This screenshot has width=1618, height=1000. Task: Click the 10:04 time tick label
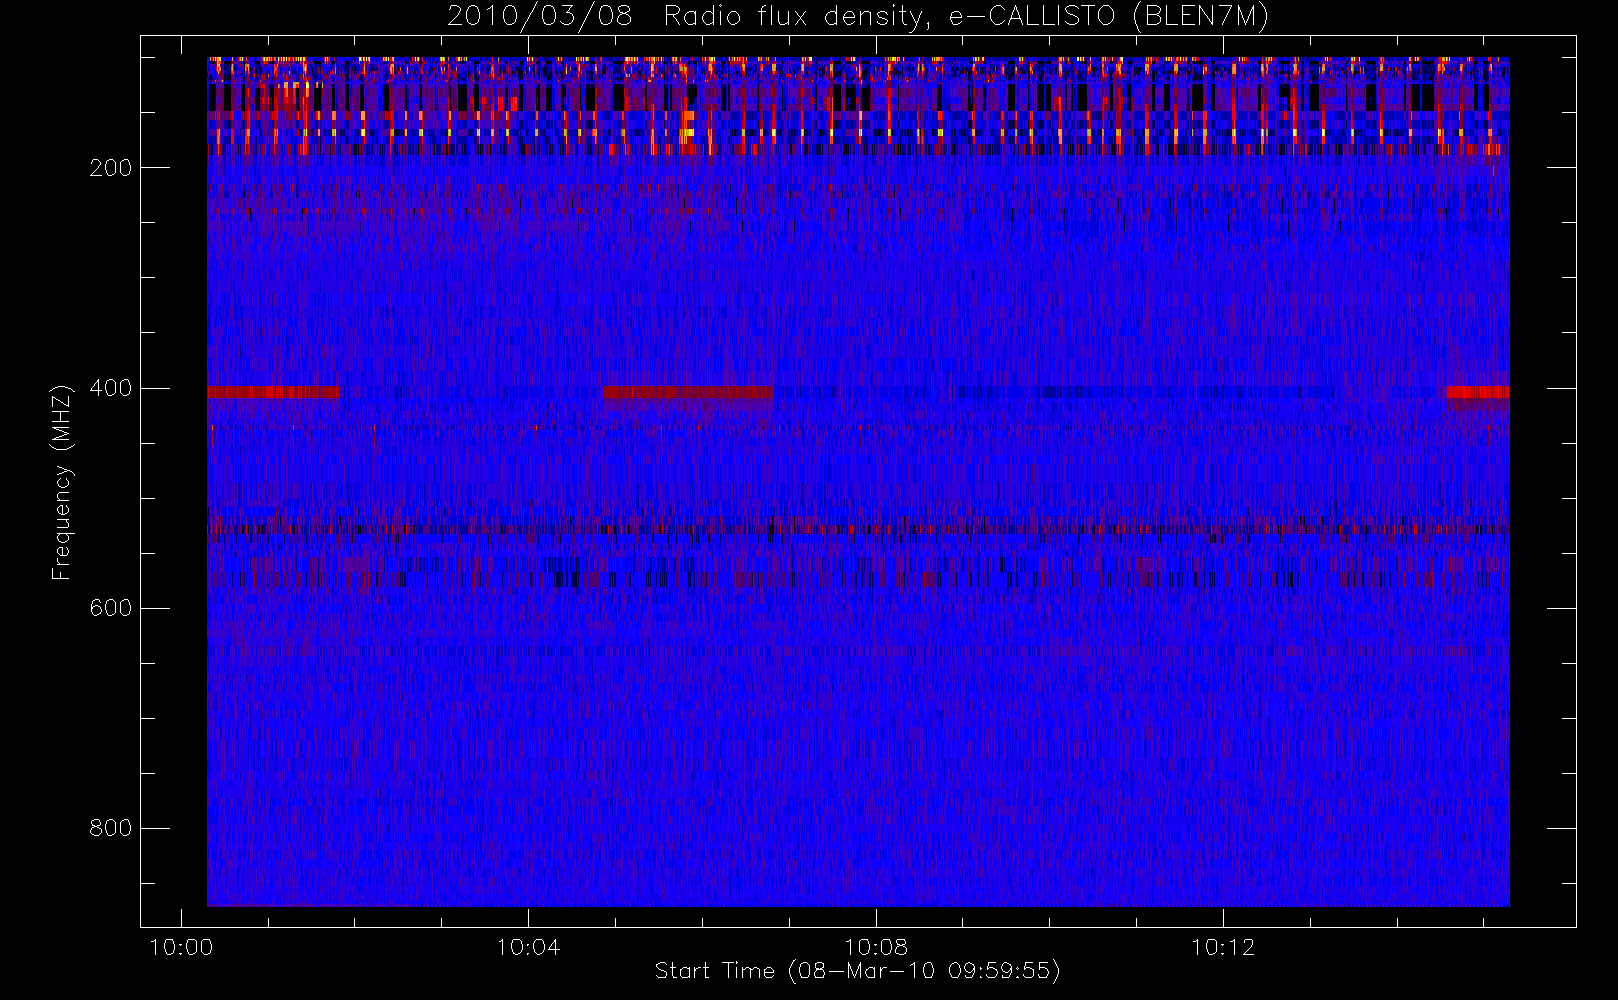(x=528, y=947)
